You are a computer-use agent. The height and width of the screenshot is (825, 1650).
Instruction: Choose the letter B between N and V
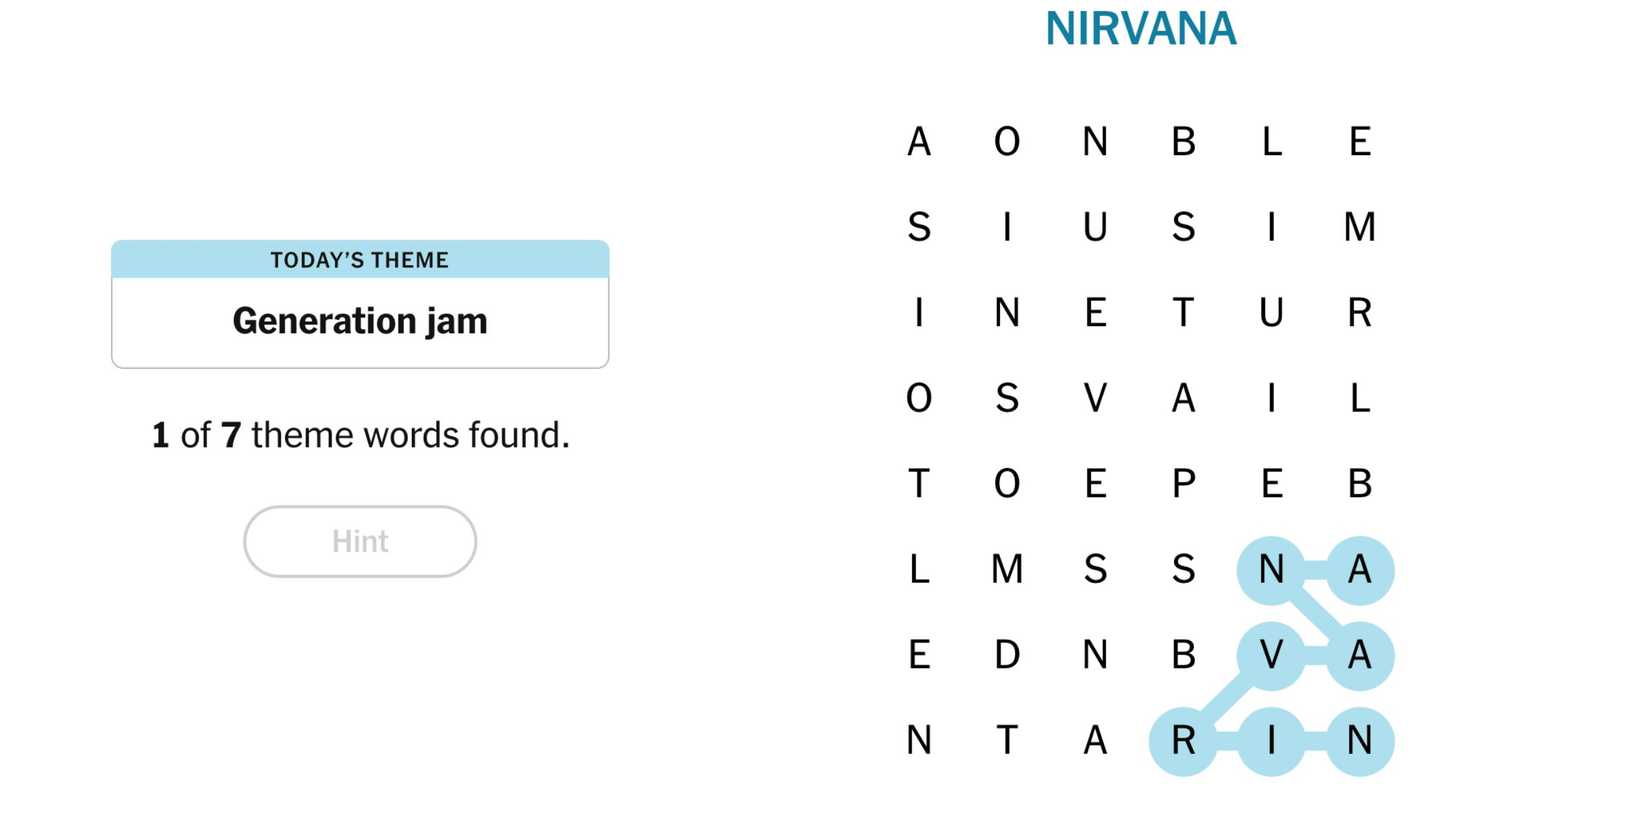pyautogui.click(x=1183, y=655)
